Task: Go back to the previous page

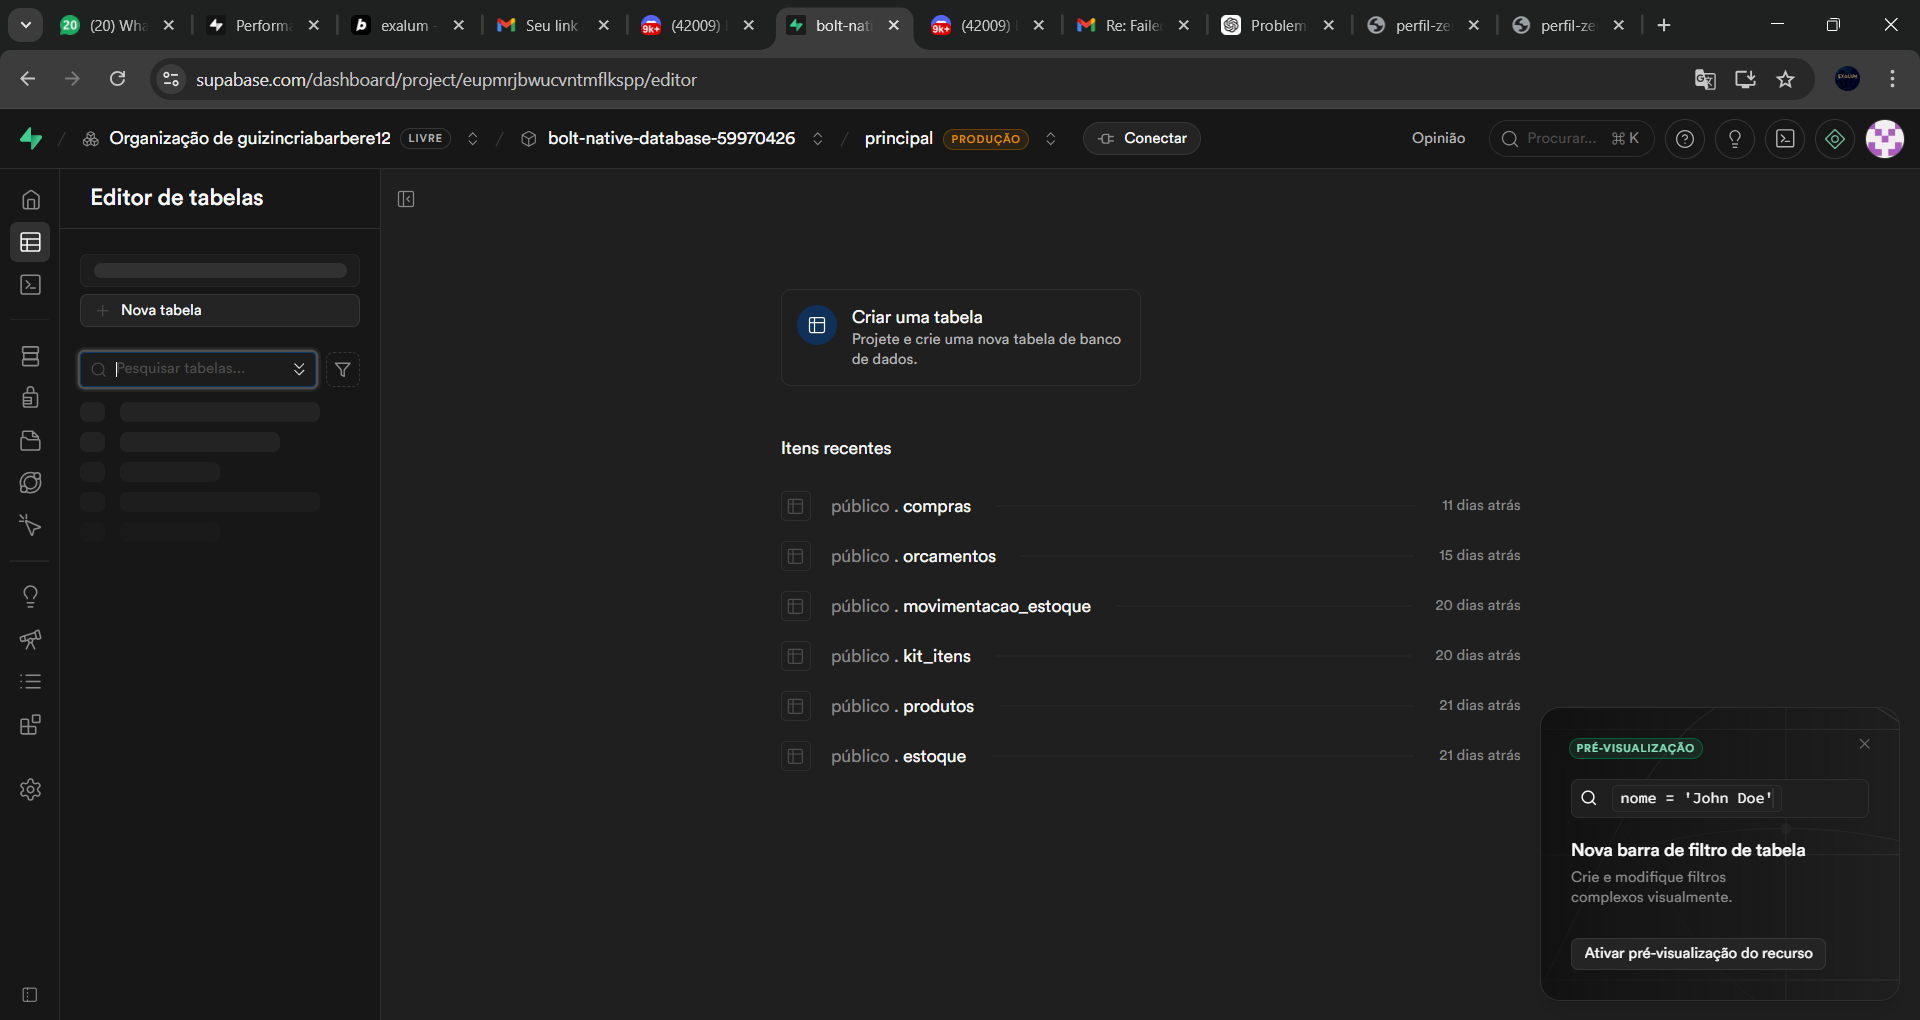Action: [x=28, y=79]
